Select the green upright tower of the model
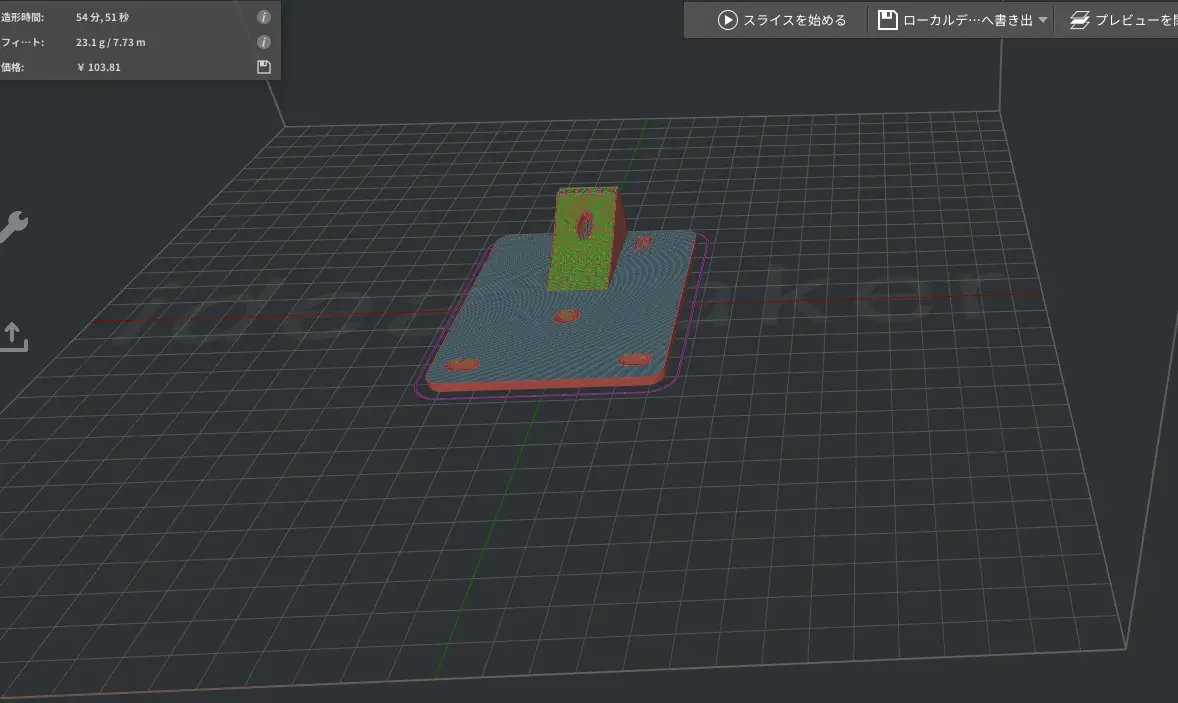1178x703 pixels. 586,240
